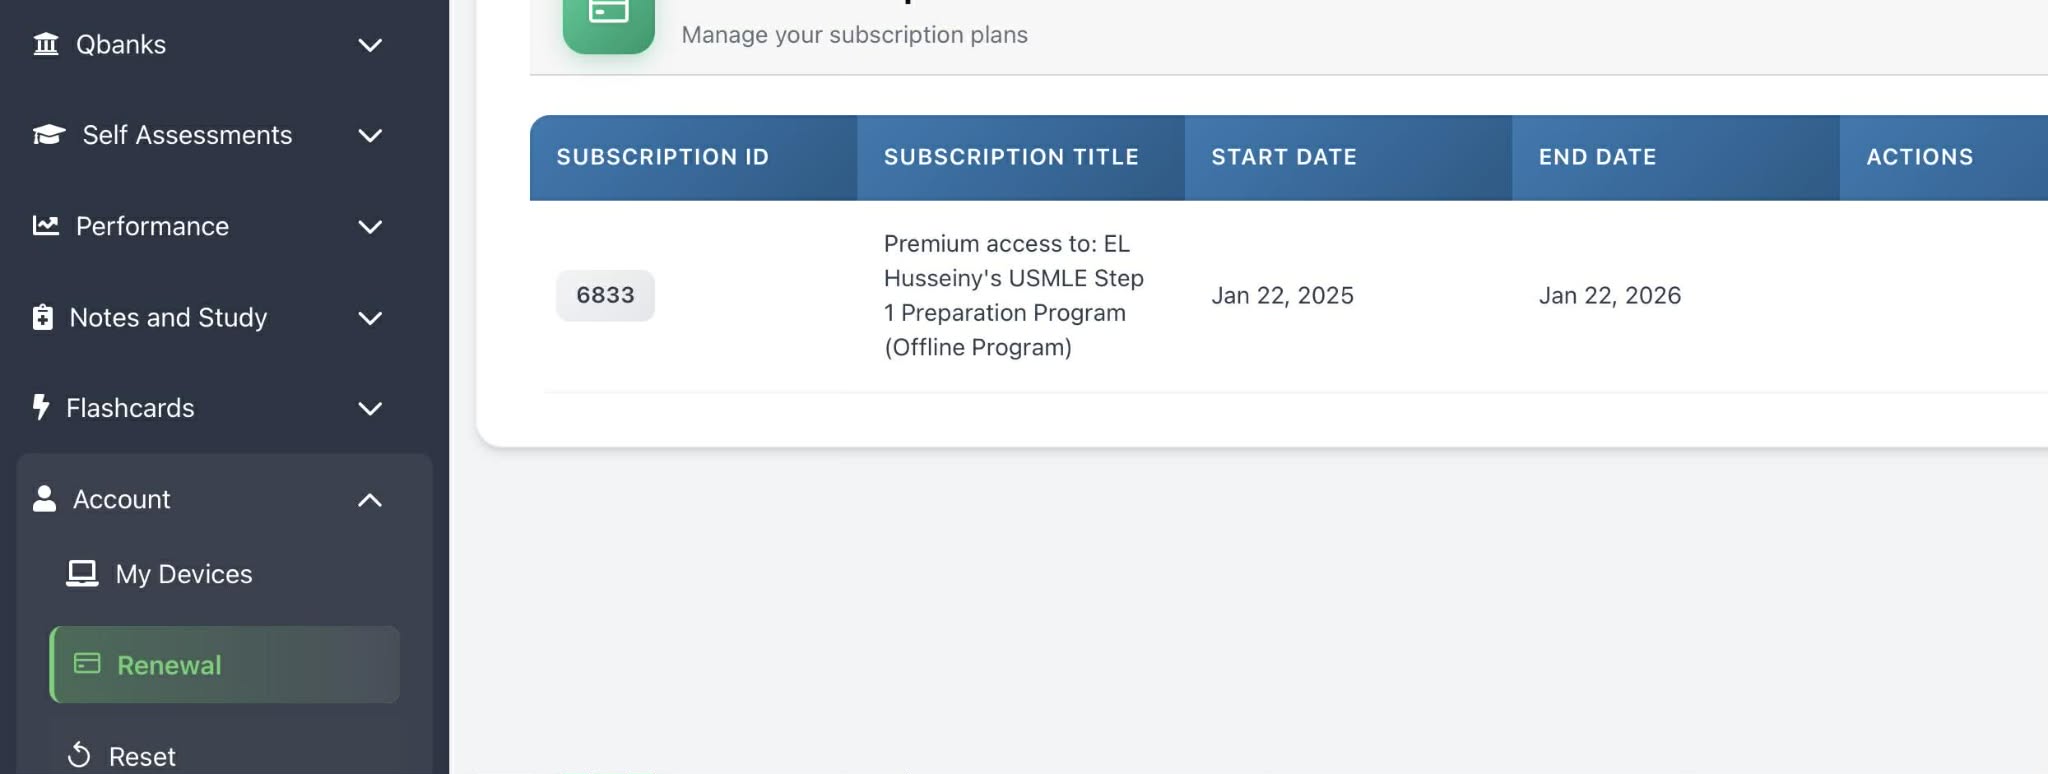Image resolution: width=2048 pixels, height=774 pixels.
Task: Click the Qbanks bank building icon
Action: pos(46,45)
